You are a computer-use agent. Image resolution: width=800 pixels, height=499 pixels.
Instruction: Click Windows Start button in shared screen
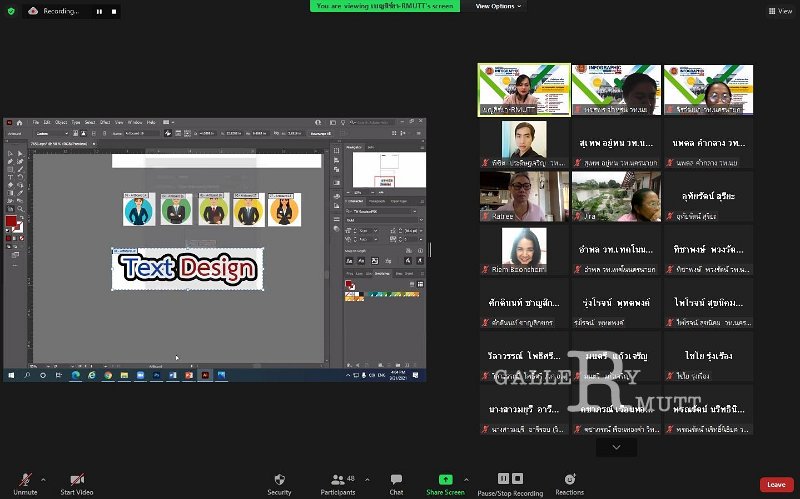[x=11, y=375]
